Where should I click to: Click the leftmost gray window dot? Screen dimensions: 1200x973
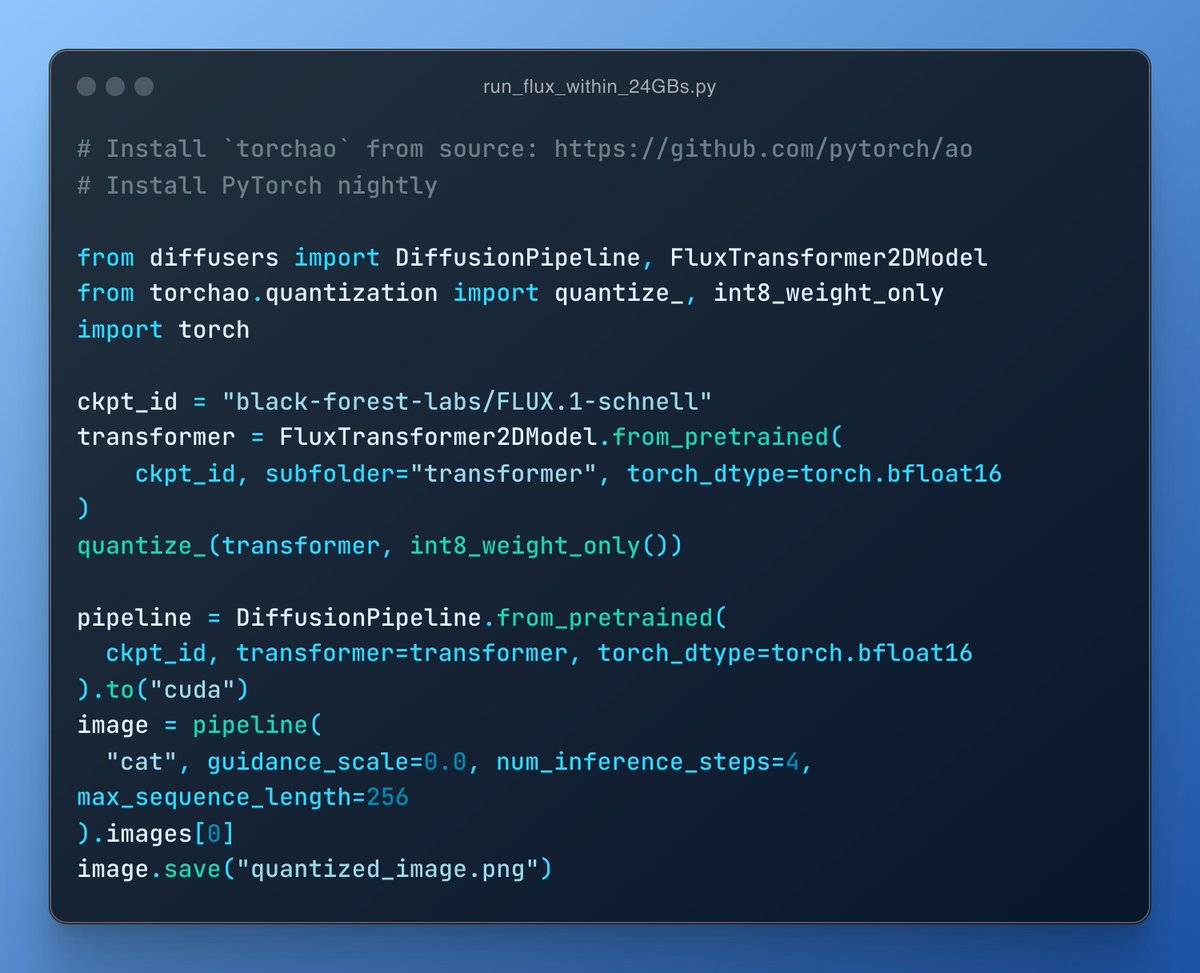87,86
